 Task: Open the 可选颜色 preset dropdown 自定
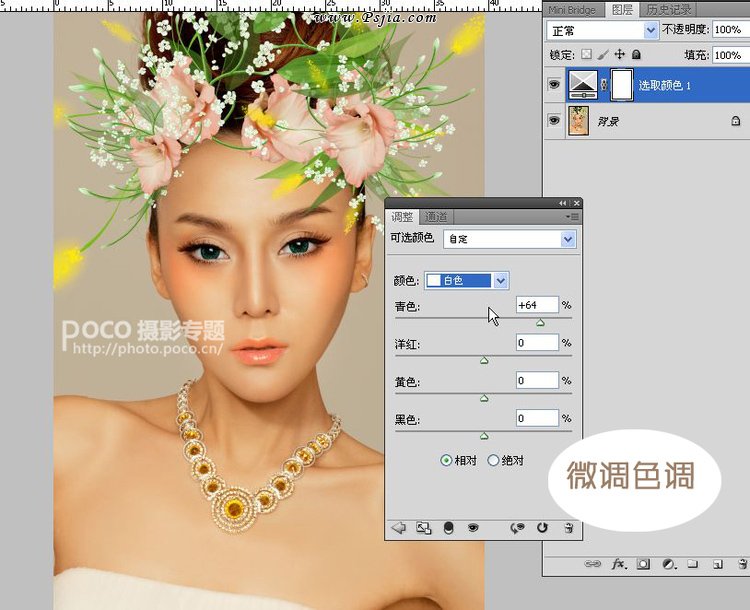pos(509,239)
